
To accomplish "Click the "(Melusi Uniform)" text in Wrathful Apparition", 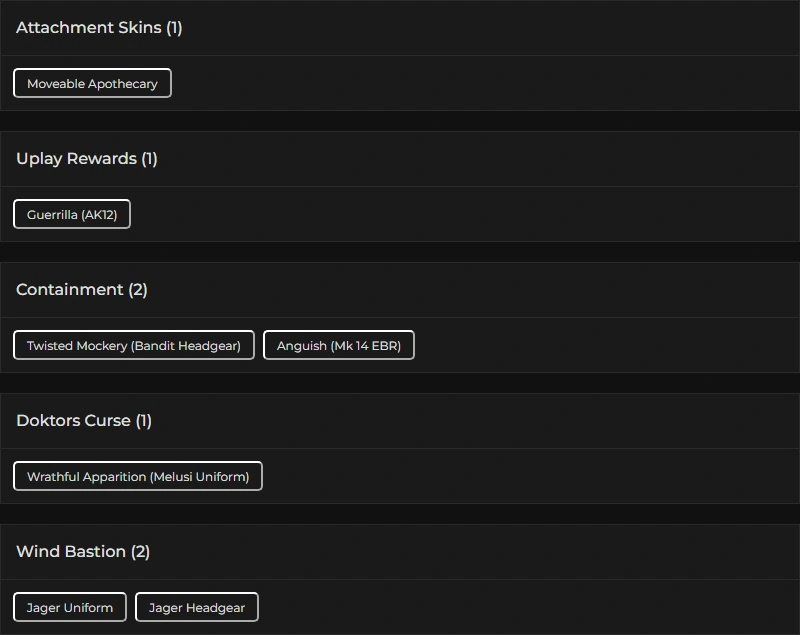I will [x=200, y=477].
